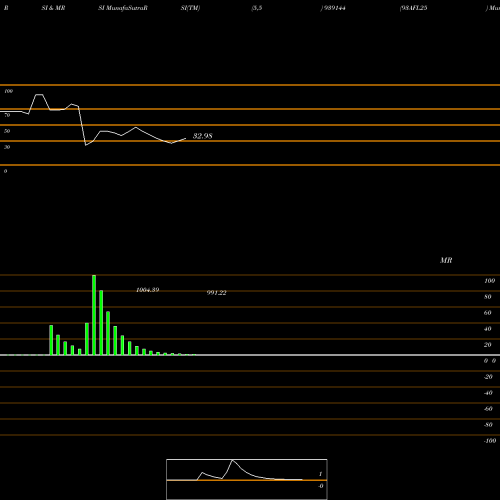Click the MR axis label 20

(488, 345)
